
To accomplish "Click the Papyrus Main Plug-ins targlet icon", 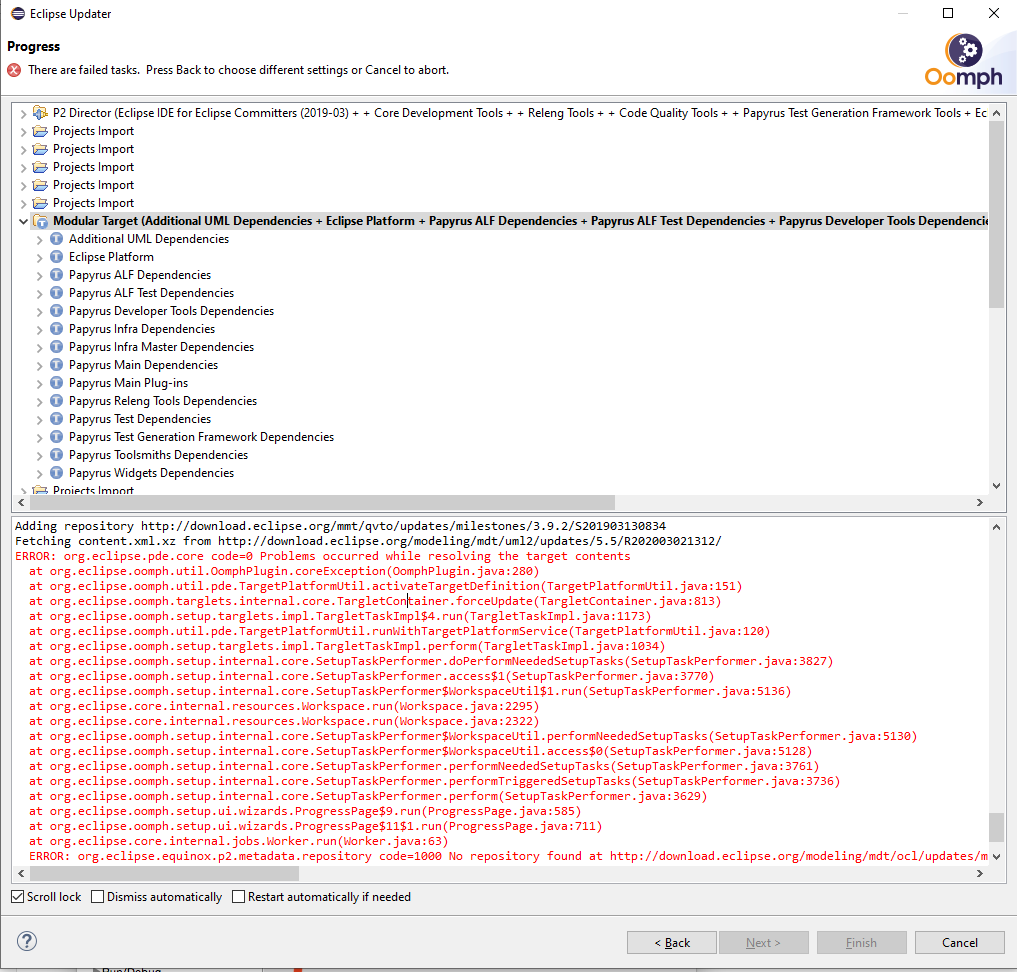I will pos(56,383).
